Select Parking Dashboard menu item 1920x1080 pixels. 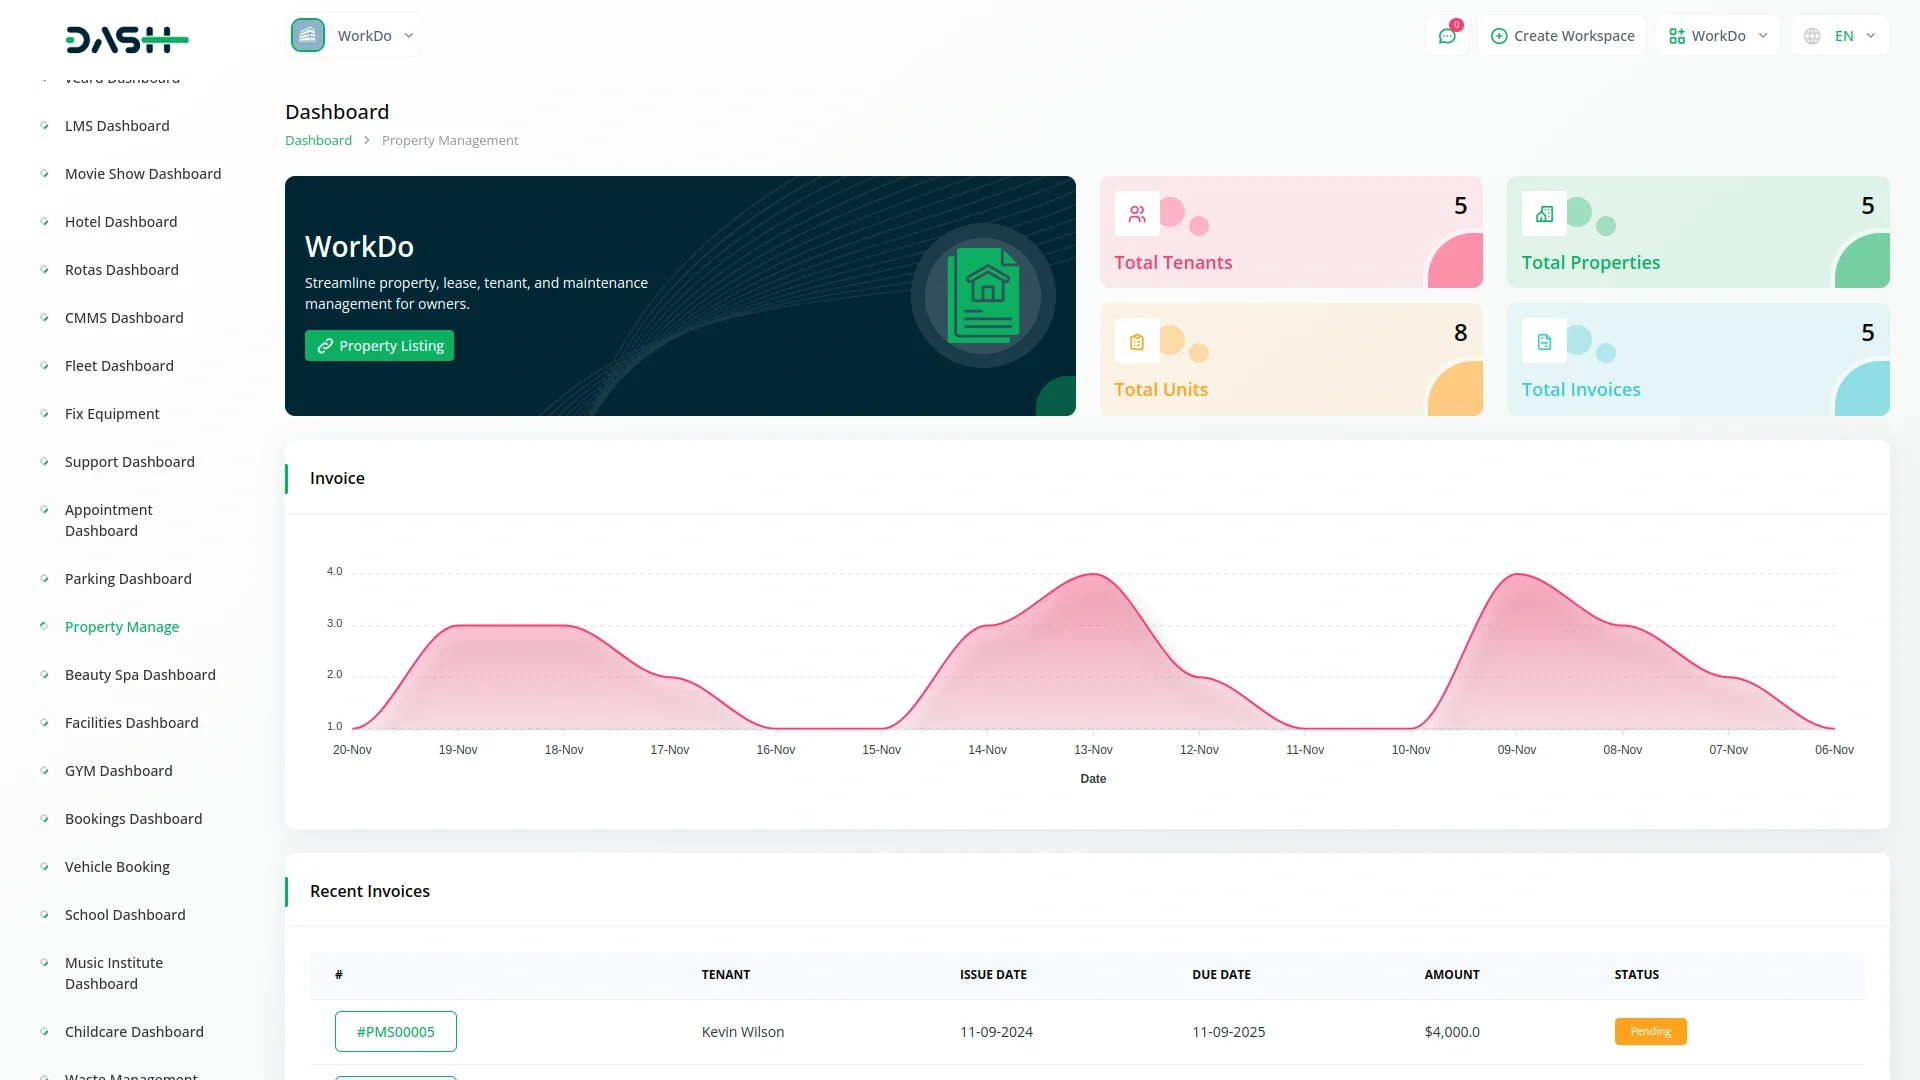pyautogui.click(x=128, y=579)
